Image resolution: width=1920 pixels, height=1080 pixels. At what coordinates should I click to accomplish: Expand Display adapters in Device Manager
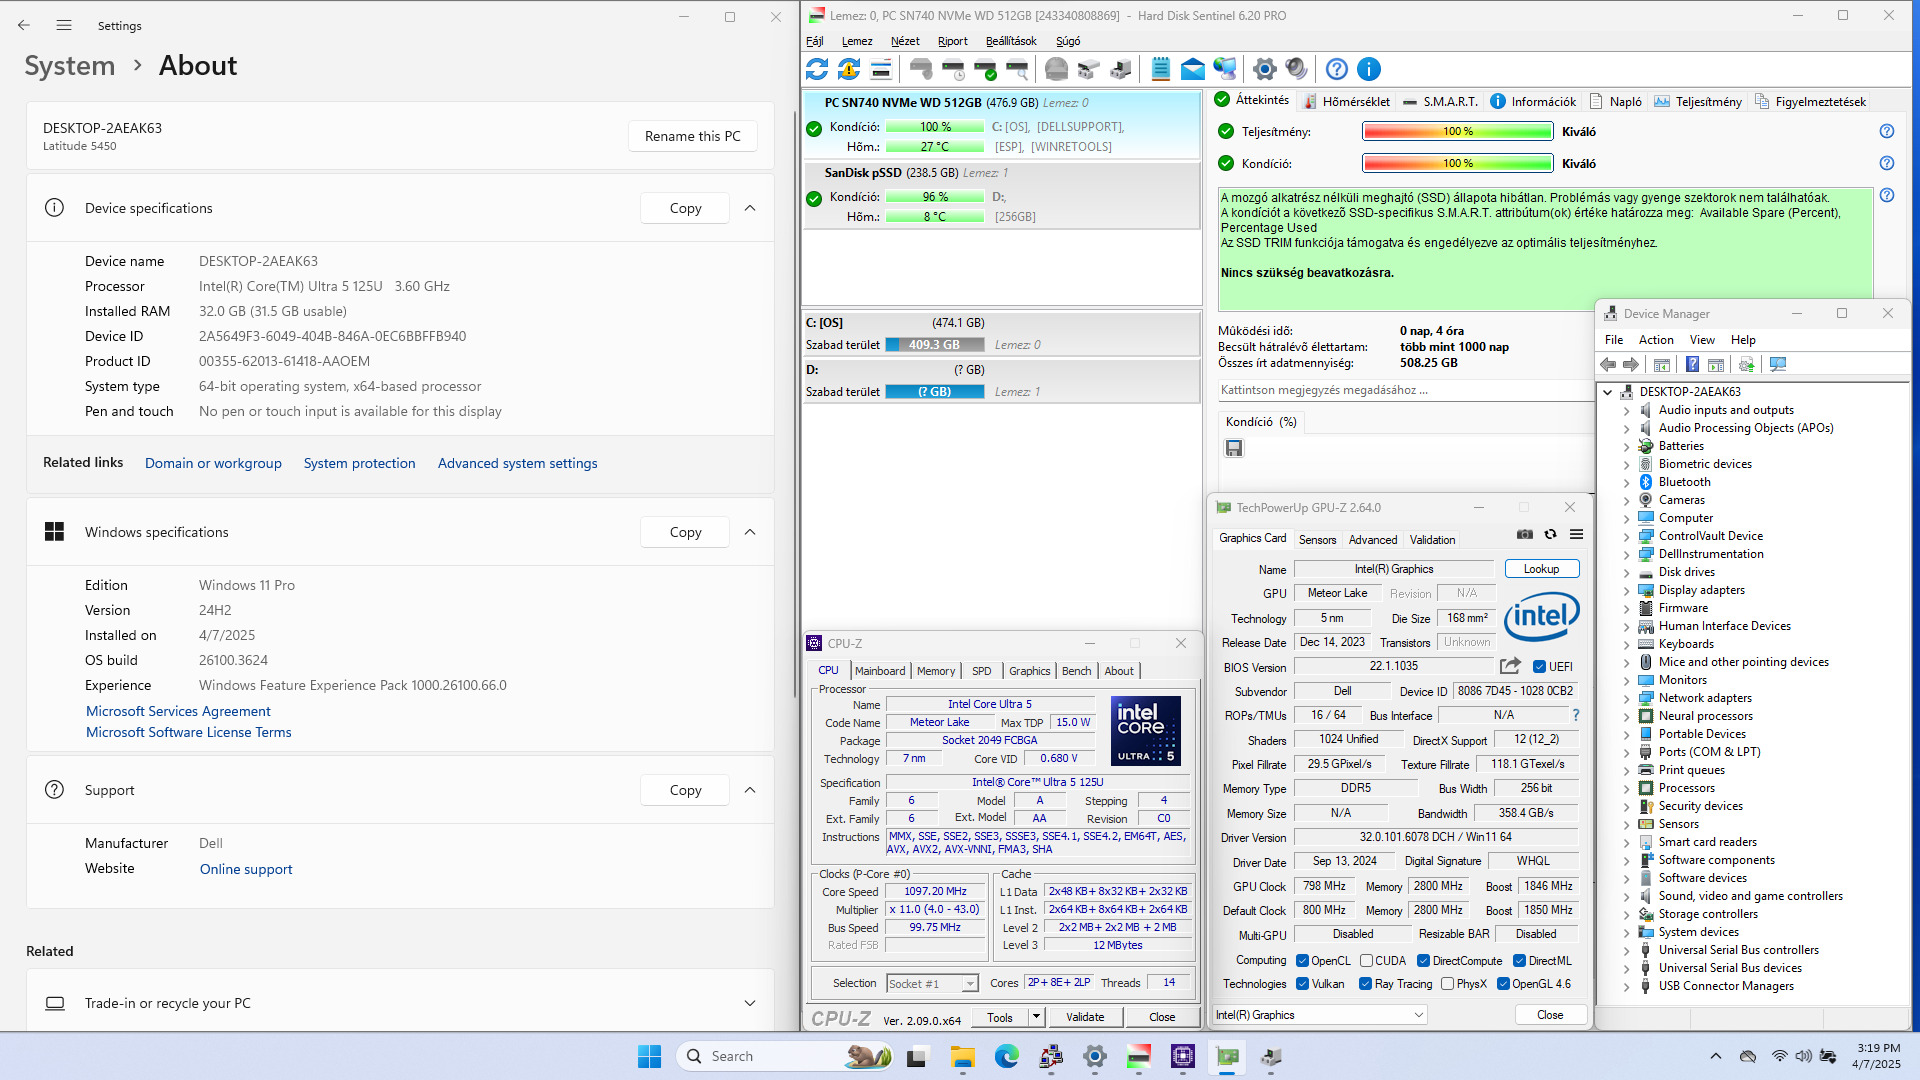pos(1626,590)
